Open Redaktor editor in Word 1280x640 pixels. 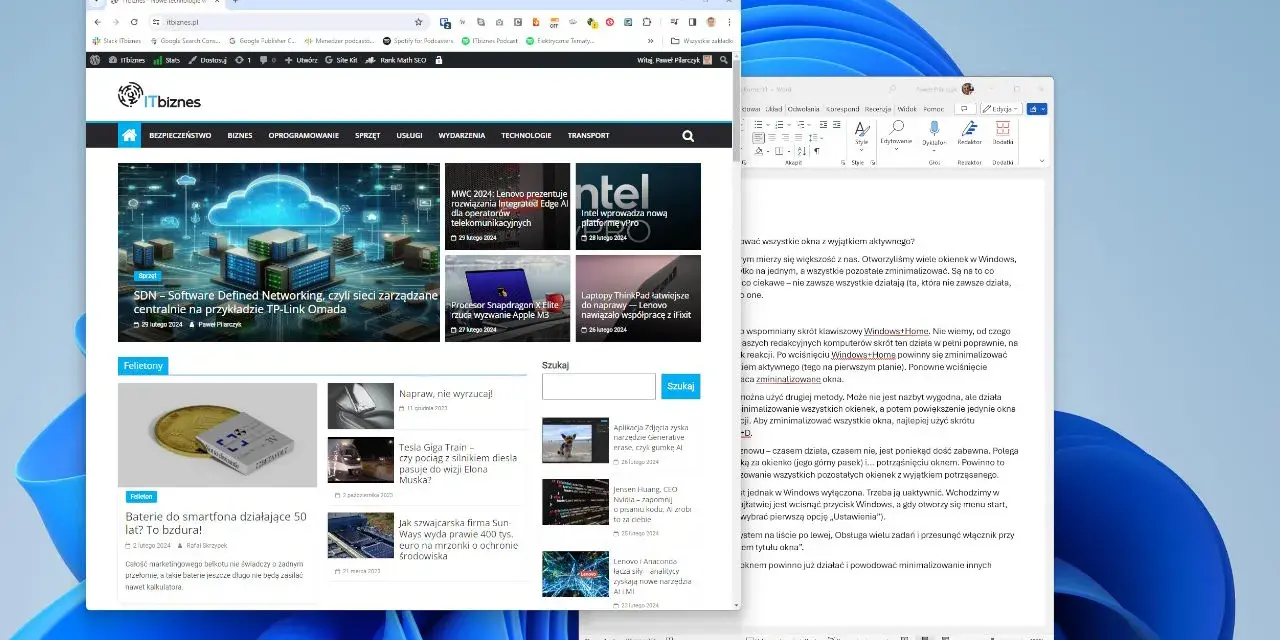point(969,133)
